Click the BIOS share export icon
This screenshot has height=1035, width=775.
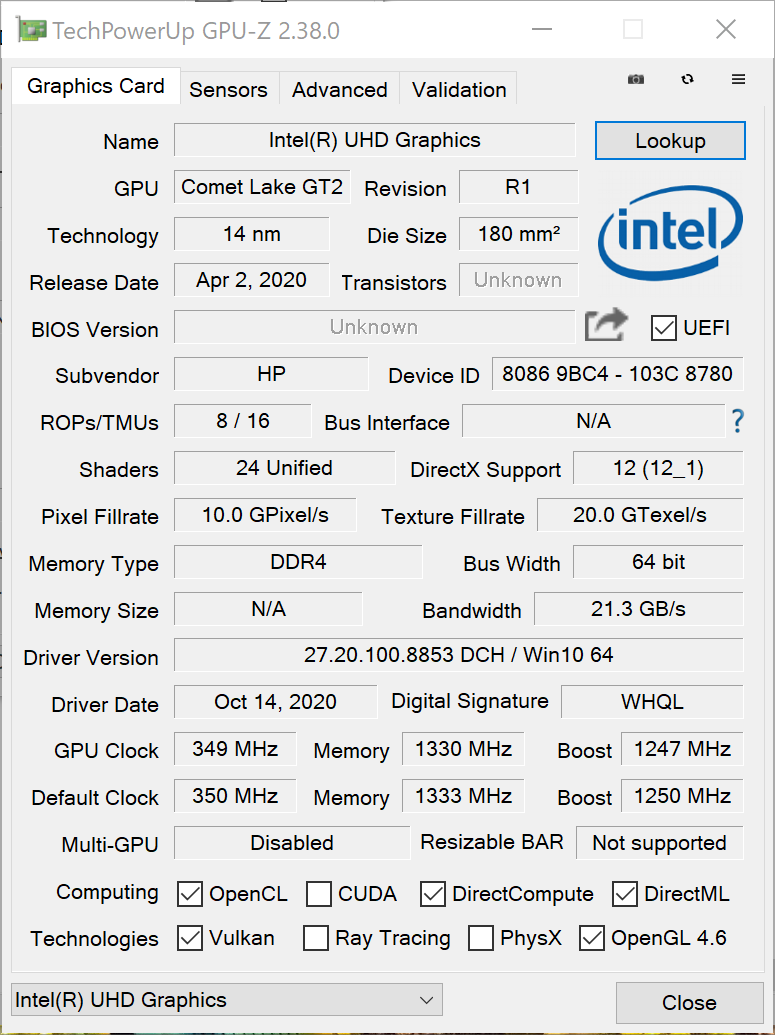(x=606, y=326)
